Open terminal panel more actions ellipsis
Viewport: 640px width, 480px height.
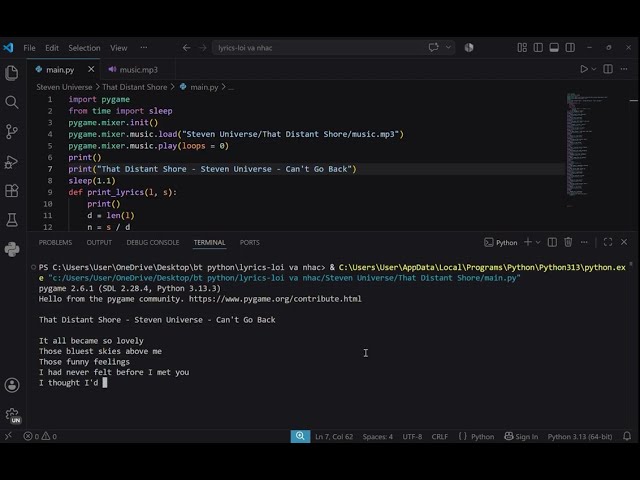coord(584,242)
